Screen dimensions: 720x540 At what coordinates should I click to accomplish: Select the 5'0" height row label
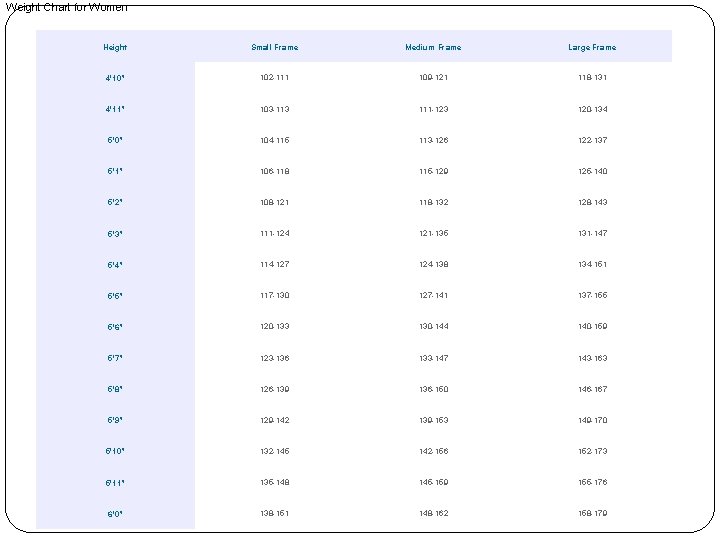[x=115, y=140]
